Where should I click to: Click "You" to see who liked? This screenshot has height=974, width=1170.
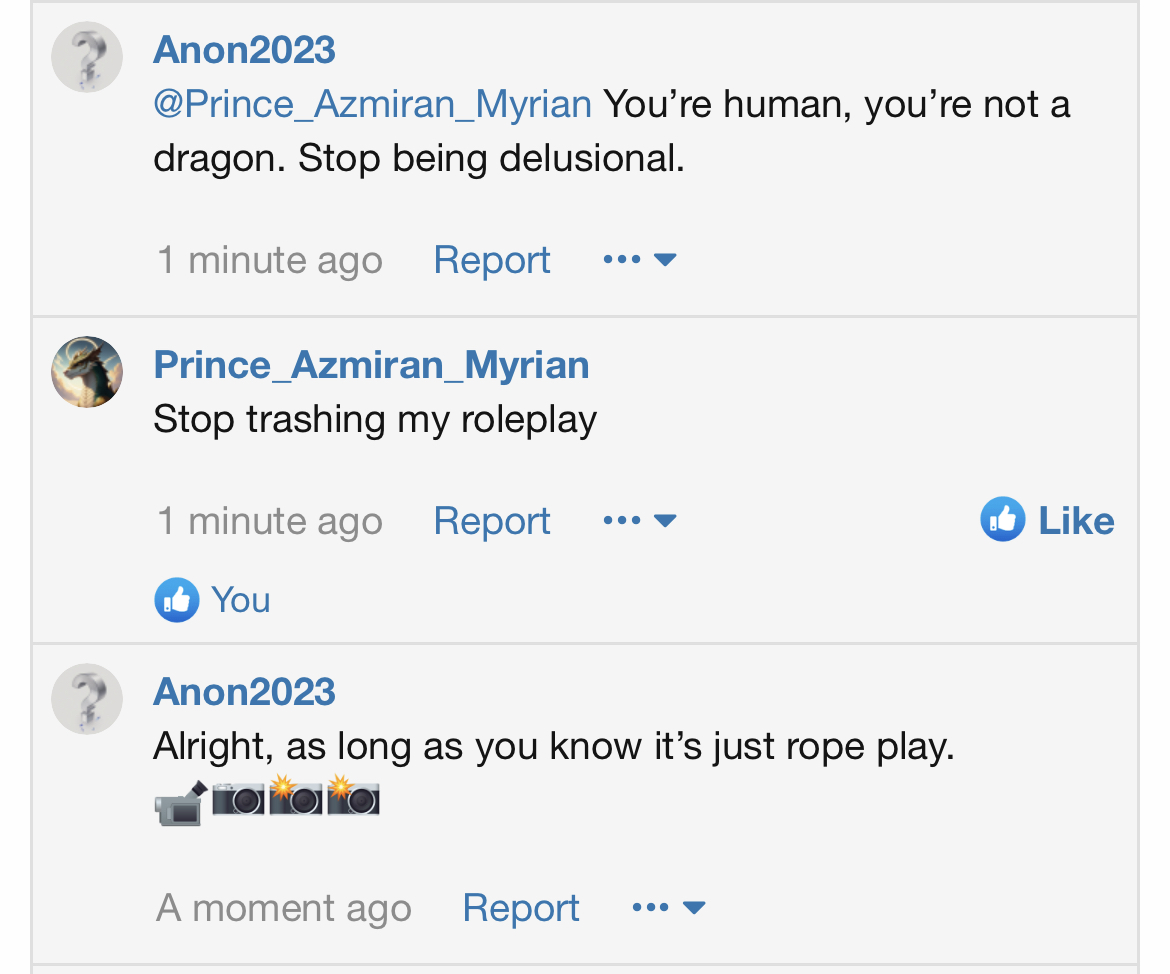click(x=240, y=600)
